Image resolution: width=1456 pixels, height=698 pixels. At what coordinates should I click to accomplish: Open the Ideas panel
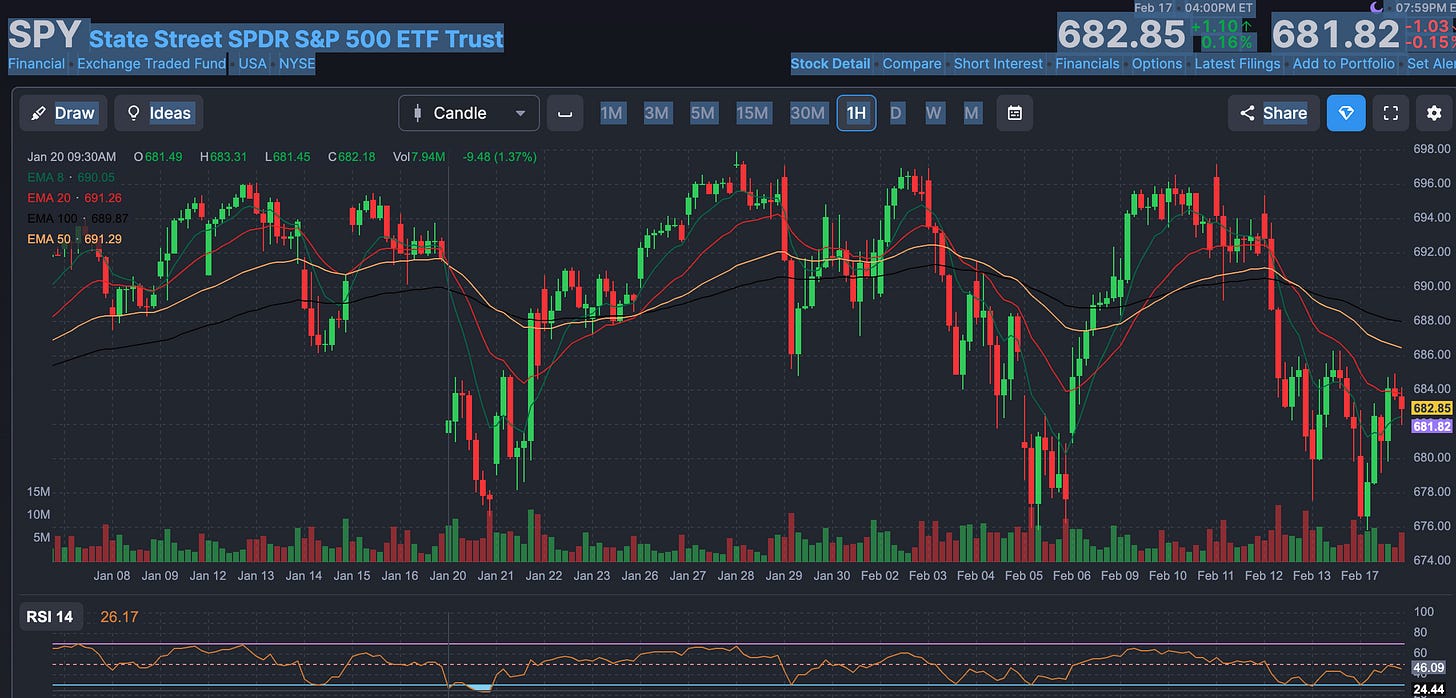[158, 113]
